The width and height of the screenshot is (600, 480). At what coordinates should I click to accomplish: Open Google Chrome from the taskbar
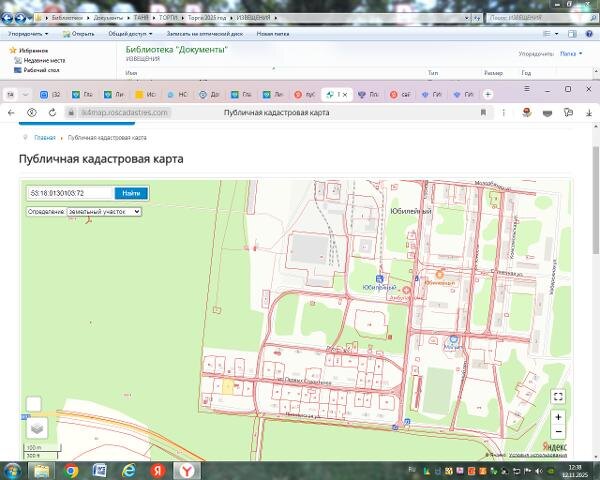point(71,471)
